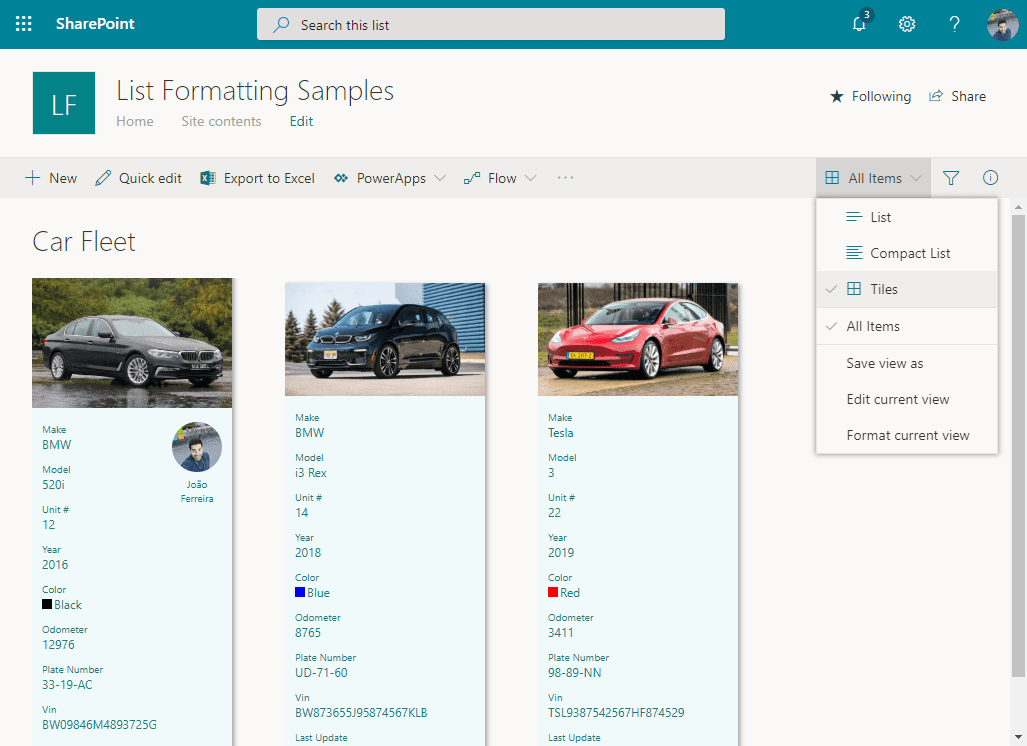Click the Following button label

coord(881,97)
